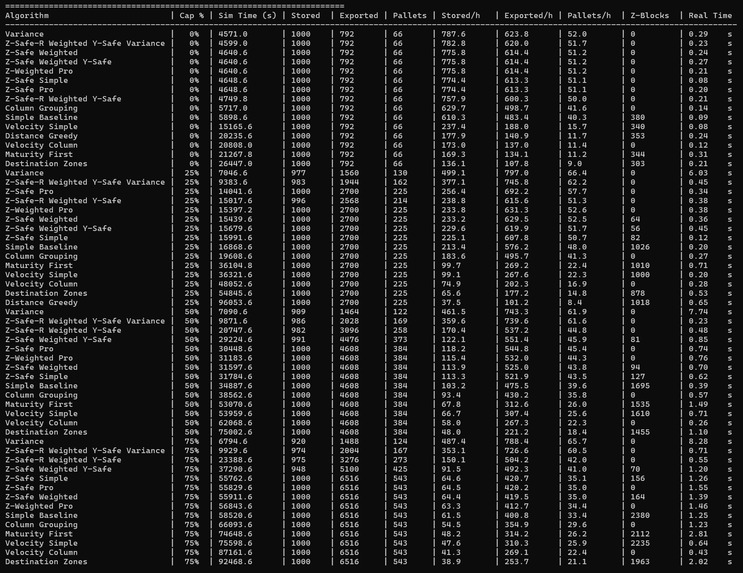Click Z-Blocks value "303"
This screenshot has height=573, width=743.
pos(637,164)
